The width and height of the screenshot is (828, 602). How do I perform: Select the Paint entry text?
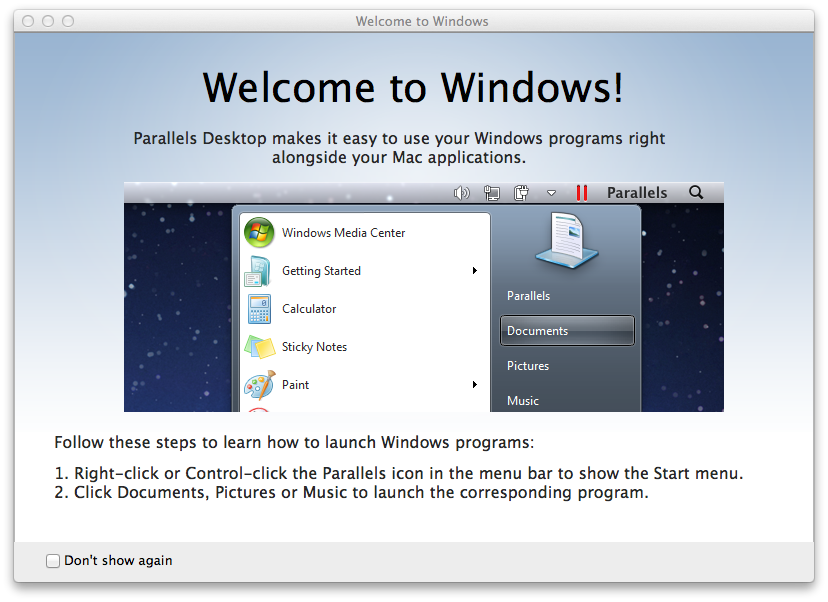click(x=295, y=385)
